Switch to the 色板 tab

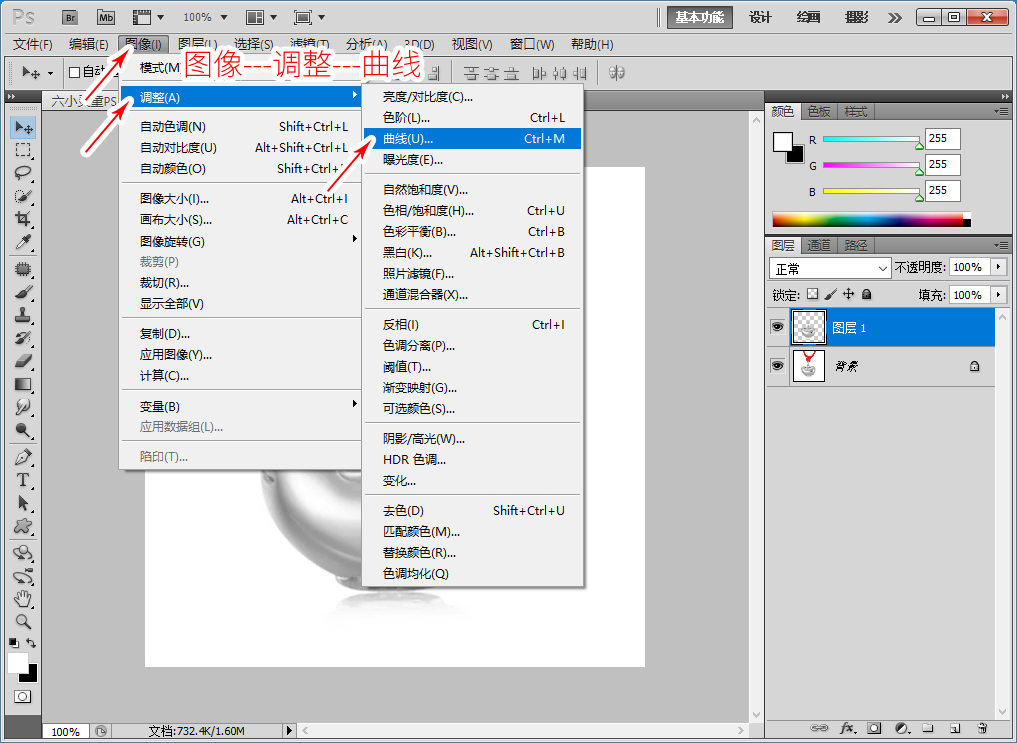click(x=819, y=112)
